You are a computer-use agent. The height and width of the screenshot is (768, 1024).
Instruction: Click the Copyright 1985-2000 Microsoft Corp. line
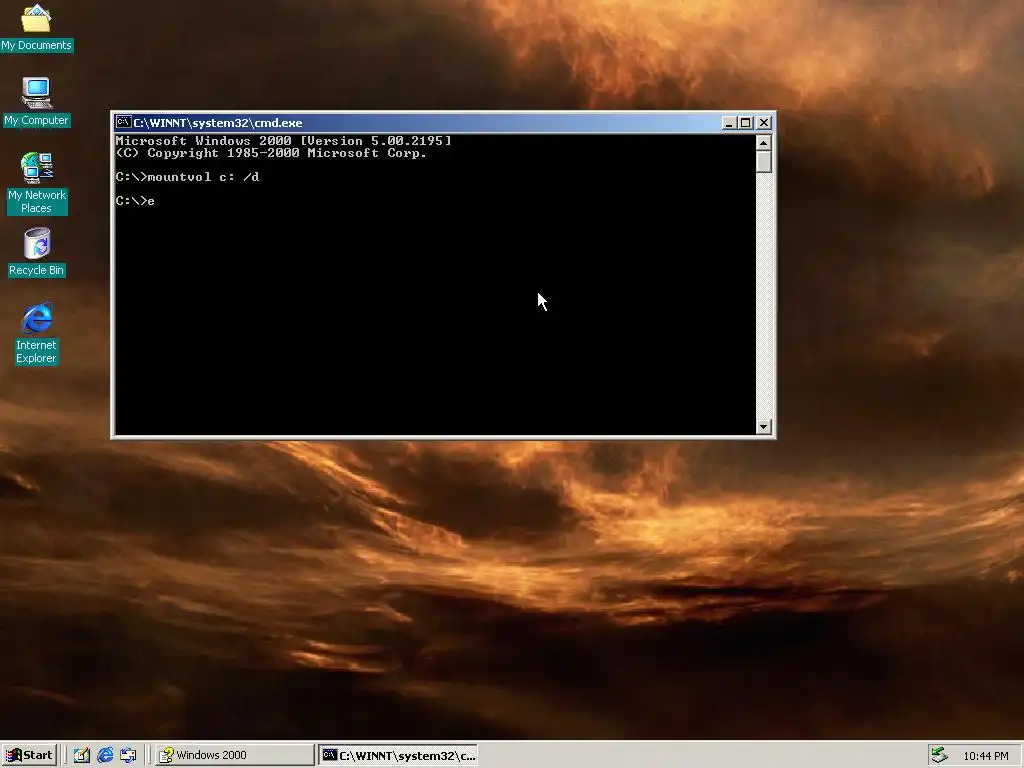(x=271, y=153)
